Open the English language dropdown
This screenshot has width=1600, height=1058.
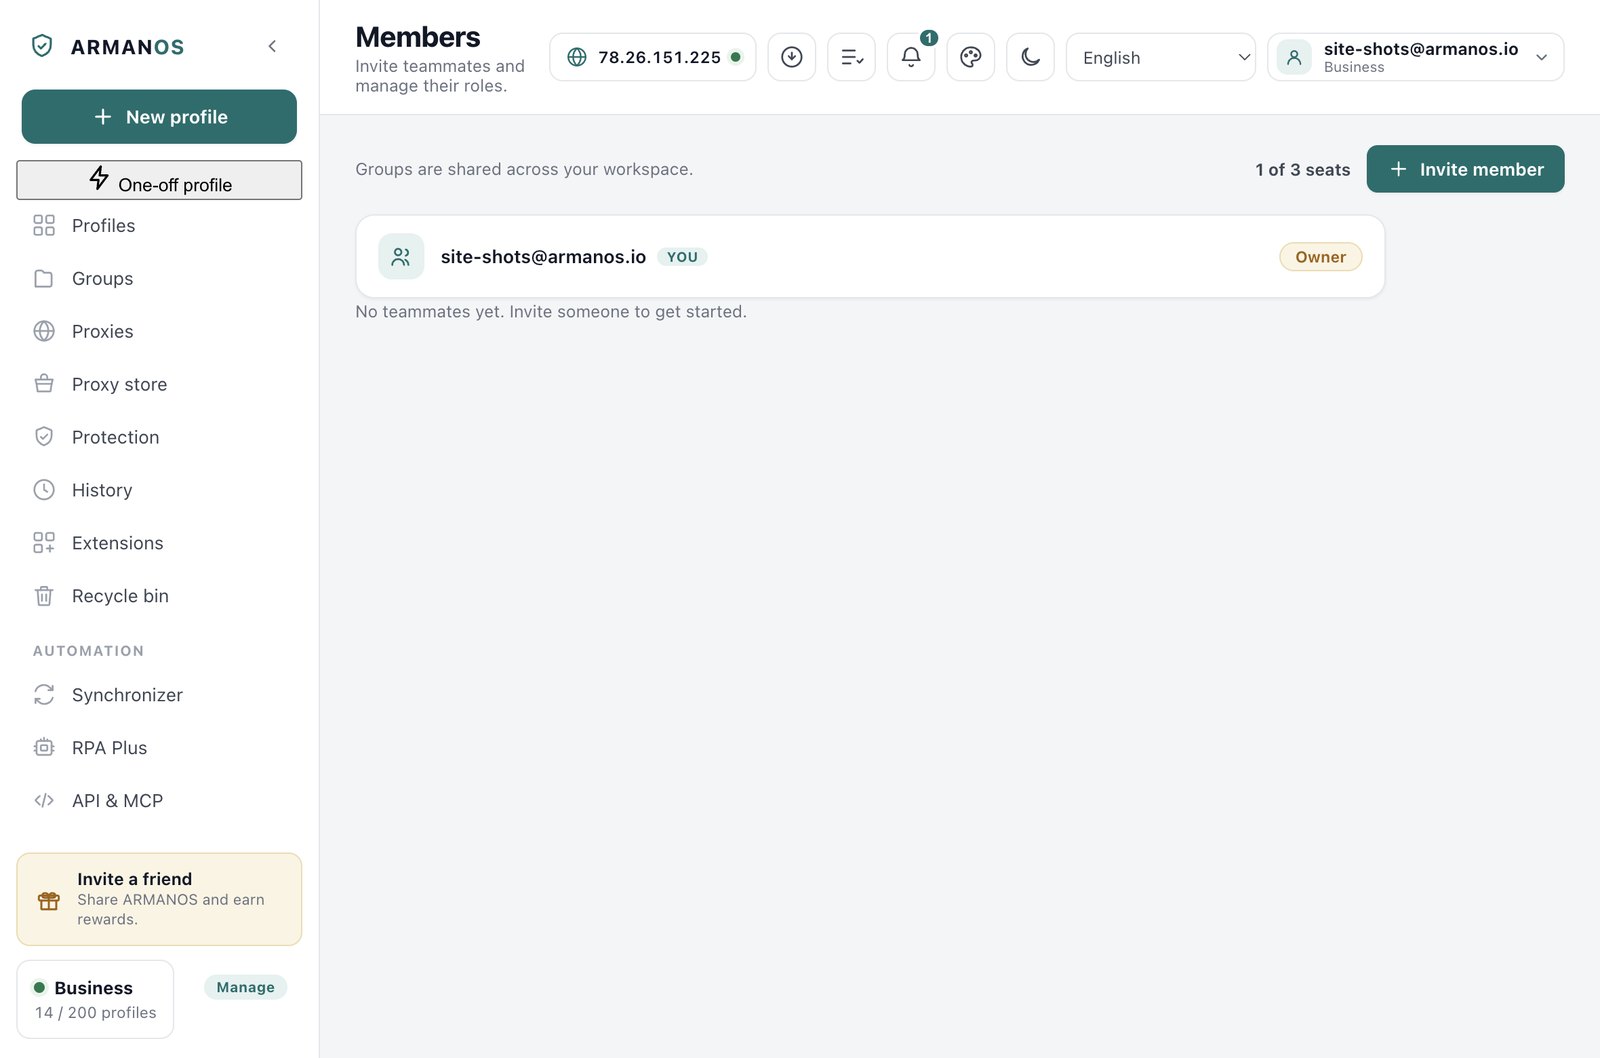[x=1161, y=58]
